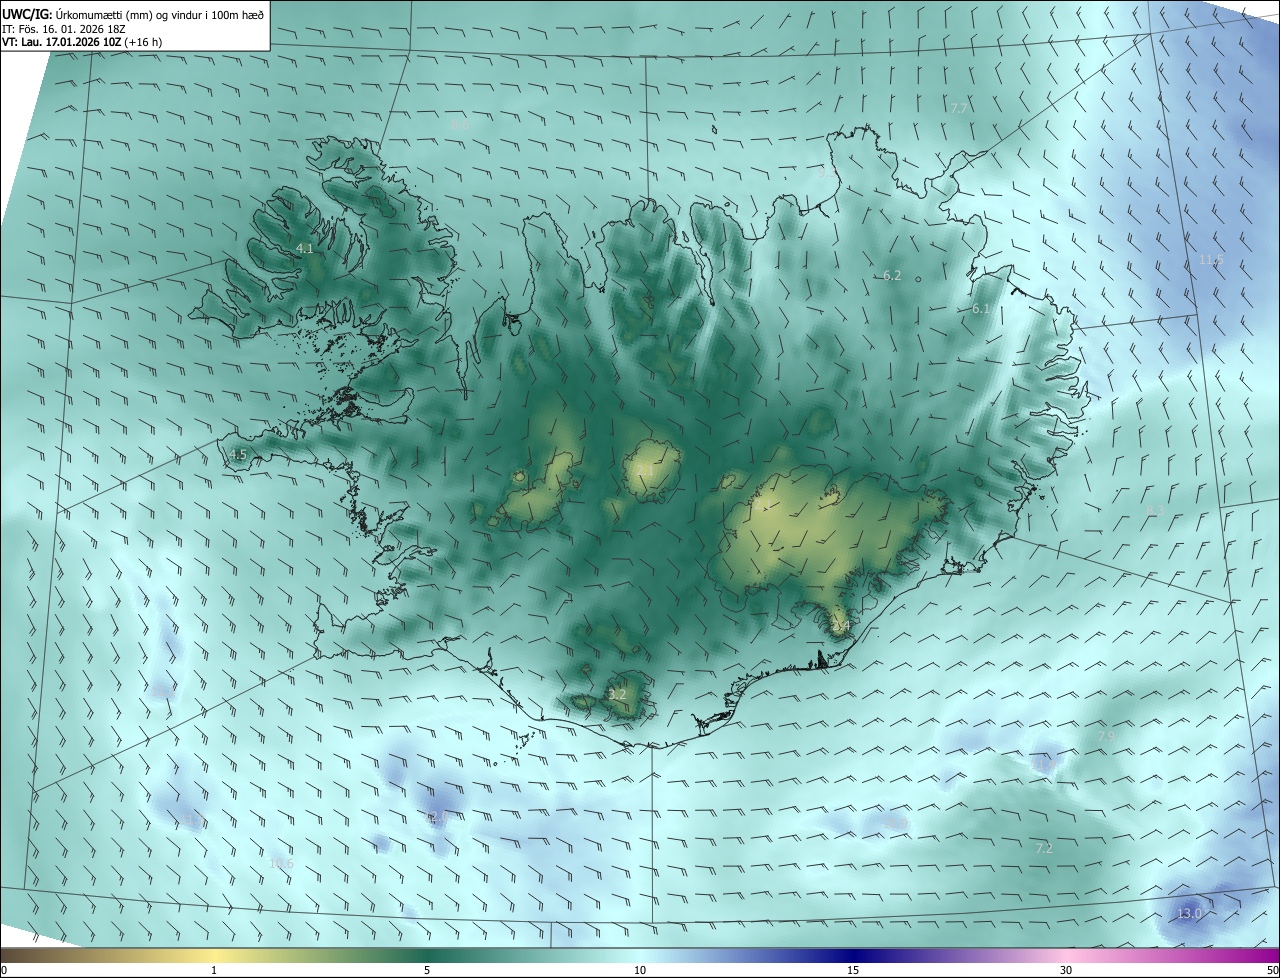Click the UWC/IG Úrkomumætti title line

point(133,13)
